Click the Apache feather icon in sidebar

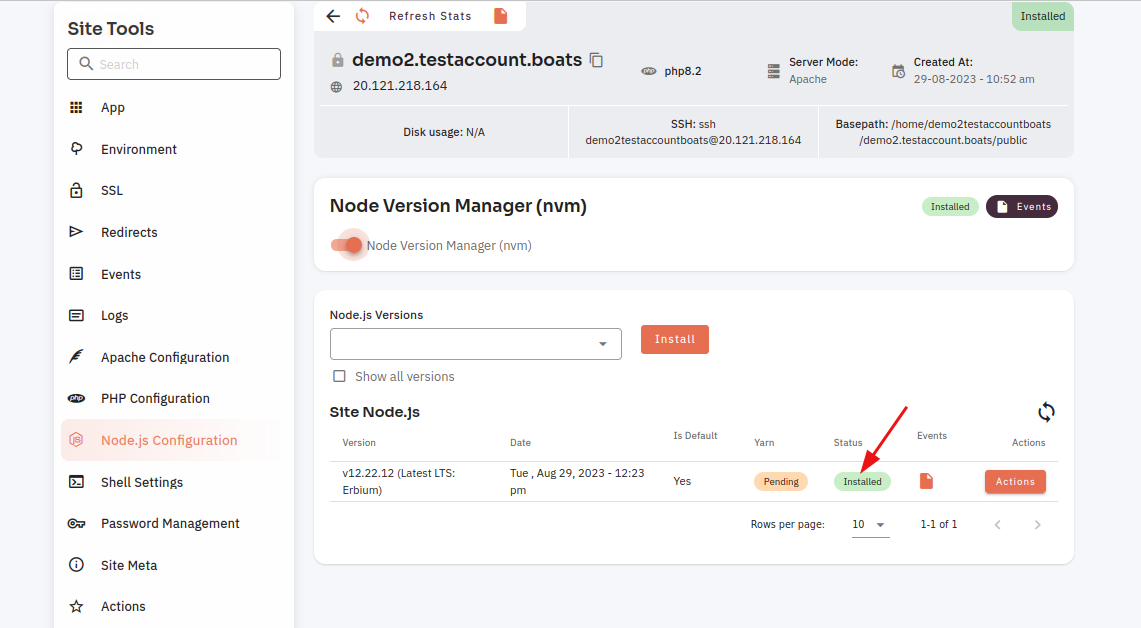(x=76, y=357)
